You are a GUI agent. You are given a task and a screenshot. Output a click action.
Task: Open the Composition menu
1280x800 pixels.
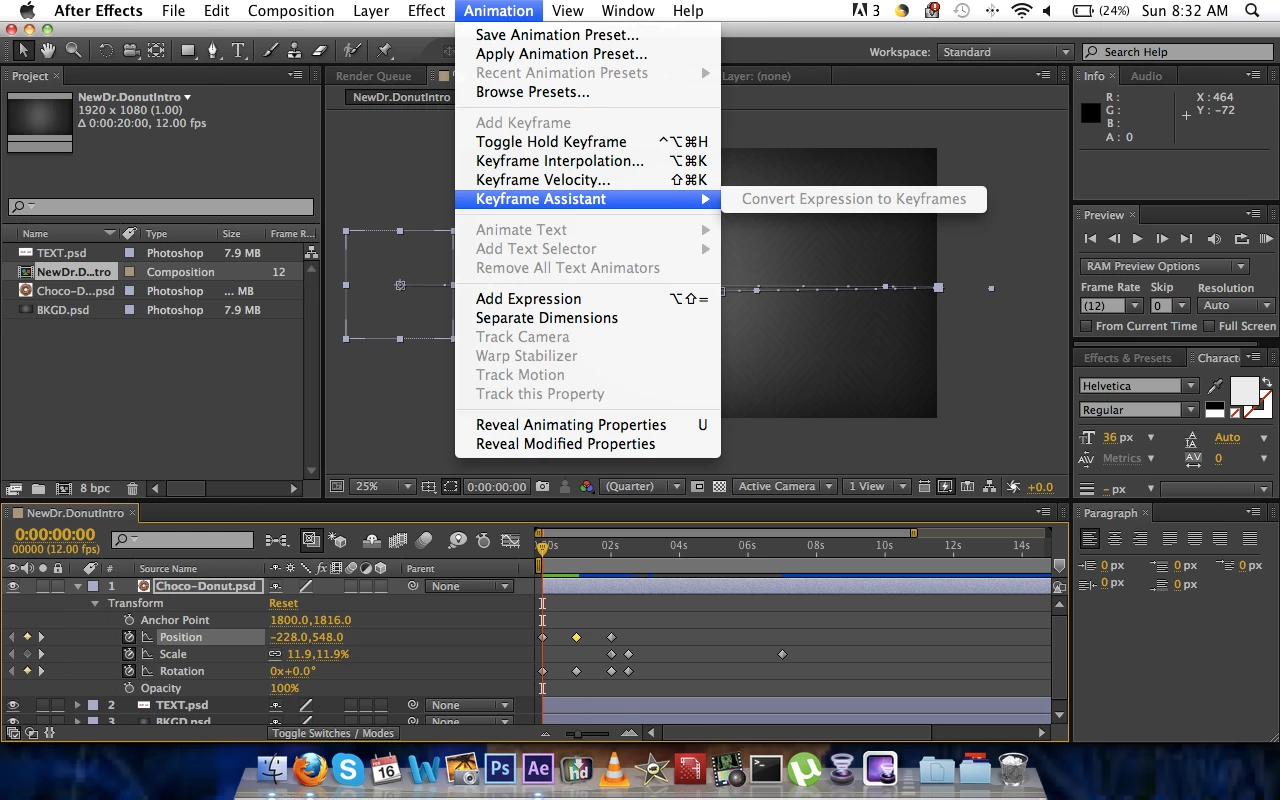(x=291, y=11)
